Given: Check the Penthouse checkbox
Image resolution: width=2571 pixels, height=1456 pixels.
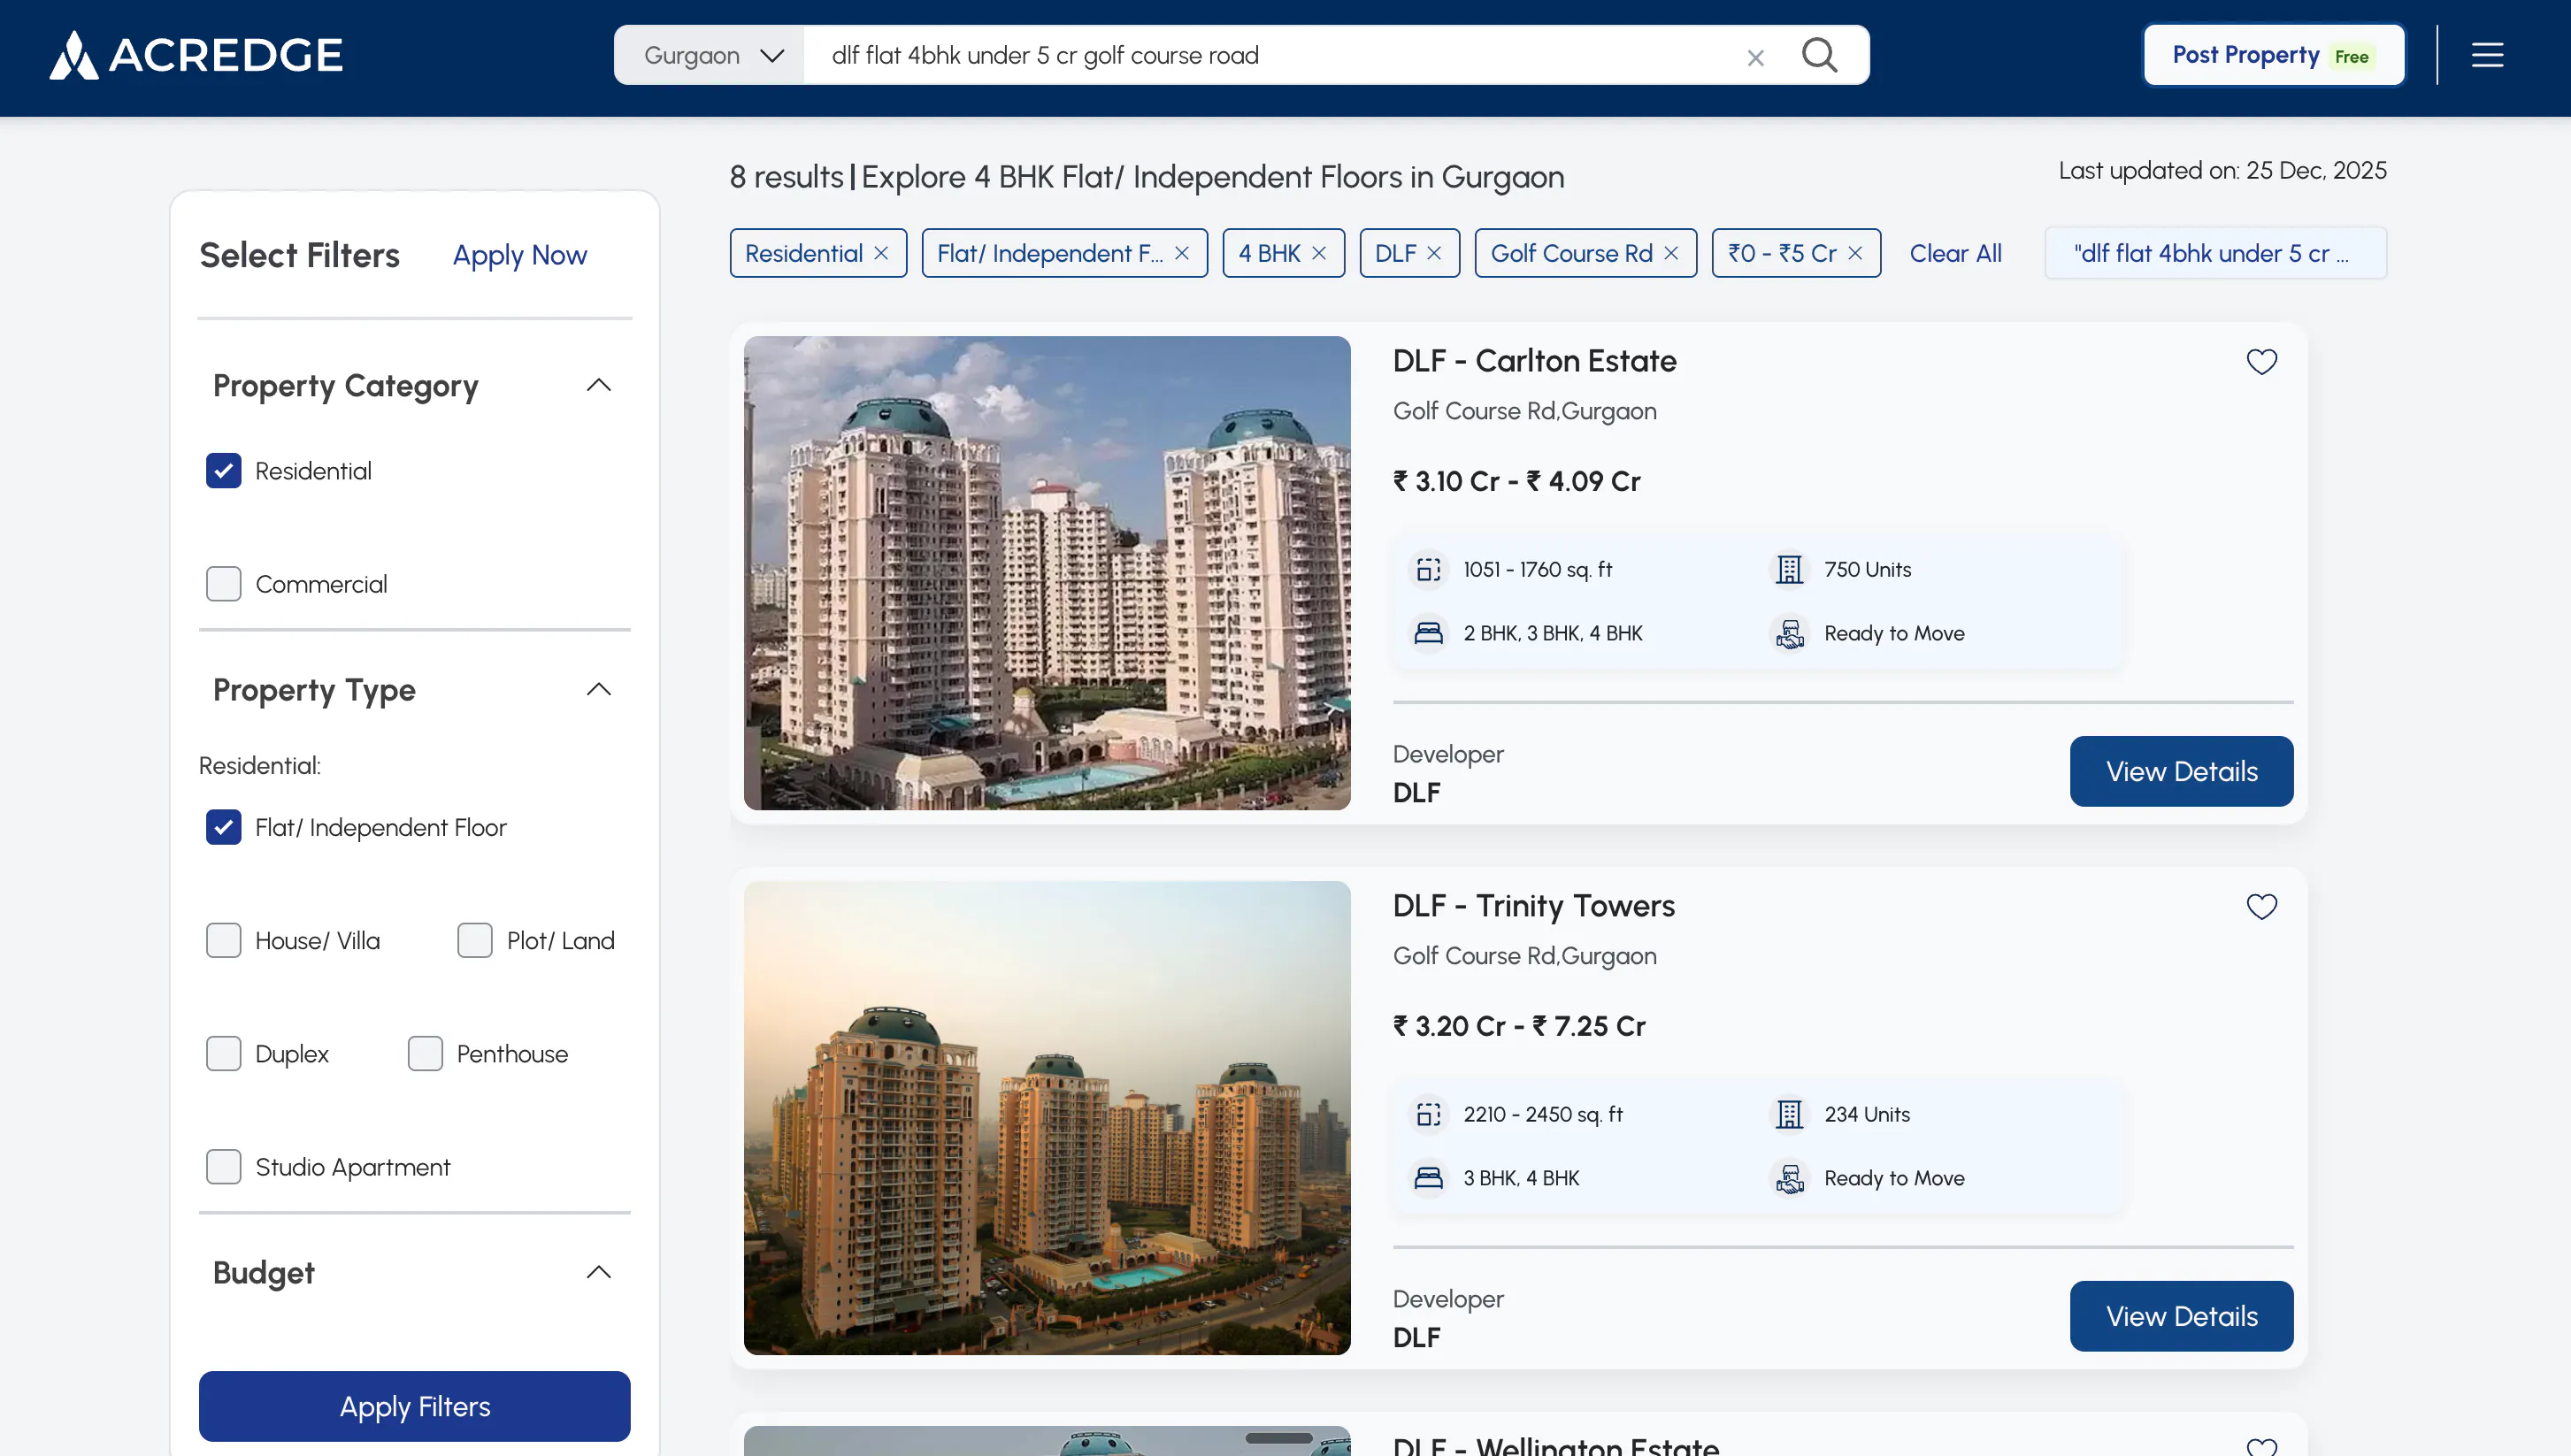Looking at the screenshot, I should 425,1053.
